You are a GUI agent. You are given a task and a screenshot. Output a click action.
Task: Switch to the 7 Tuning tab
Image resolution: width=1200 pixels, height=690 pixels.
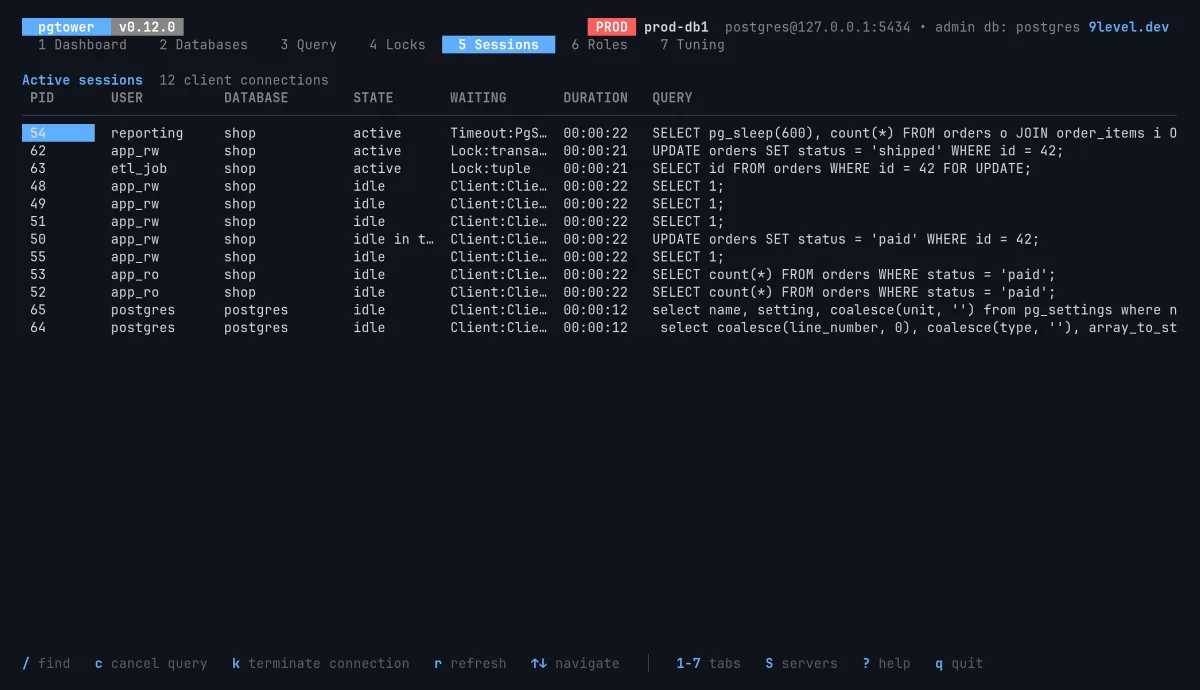692,45
